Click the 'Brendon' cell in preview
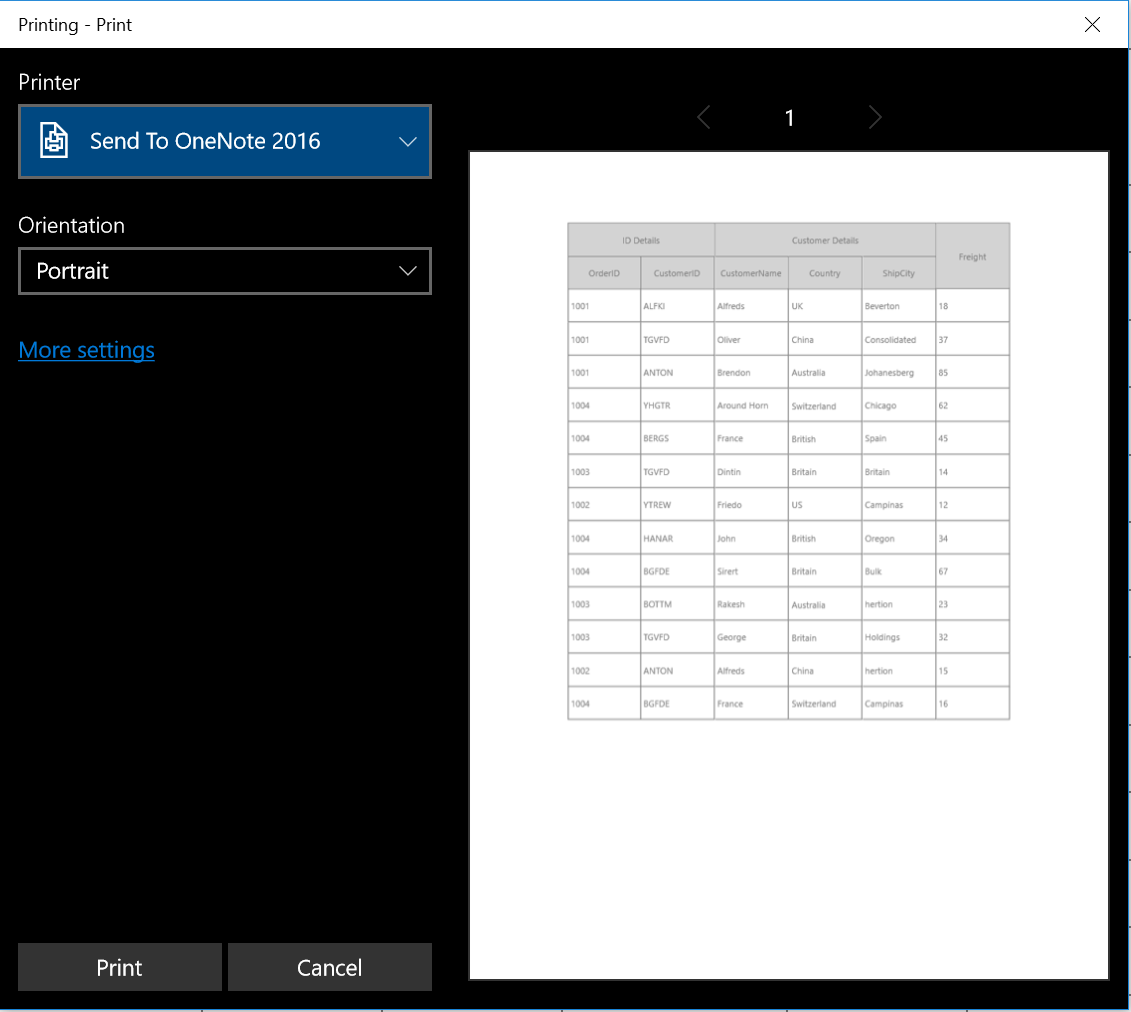This screenshot has height=1012, width=1131. (x=751, y=373)
